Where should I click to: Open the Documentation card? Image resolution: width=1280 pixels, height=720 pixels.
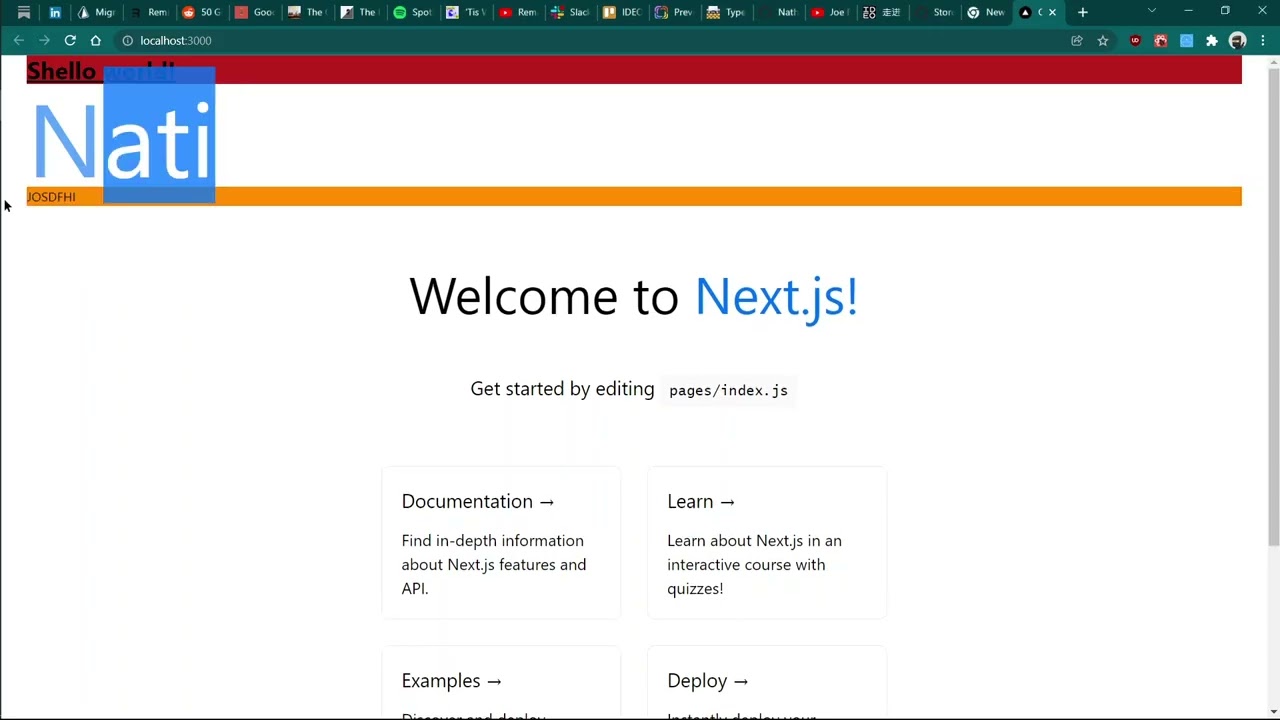point(501,543)
